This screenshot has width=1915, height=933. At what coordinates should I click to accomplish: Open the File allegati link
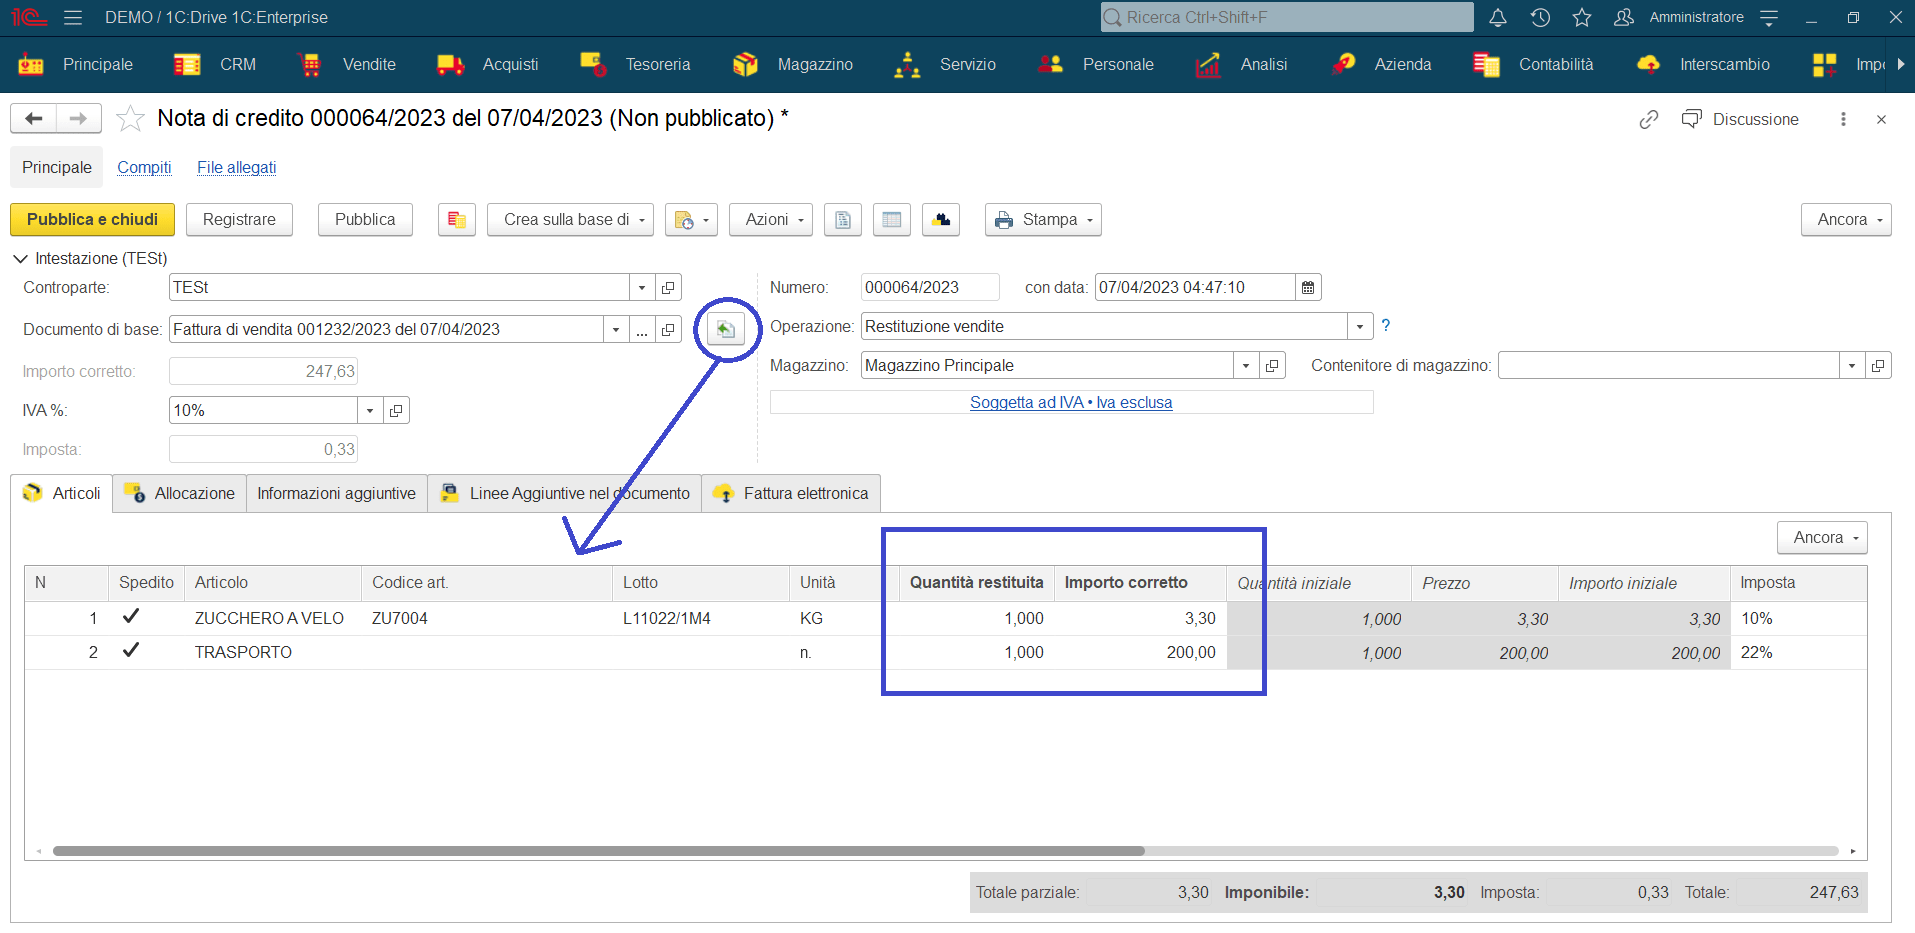click(236, 168)
